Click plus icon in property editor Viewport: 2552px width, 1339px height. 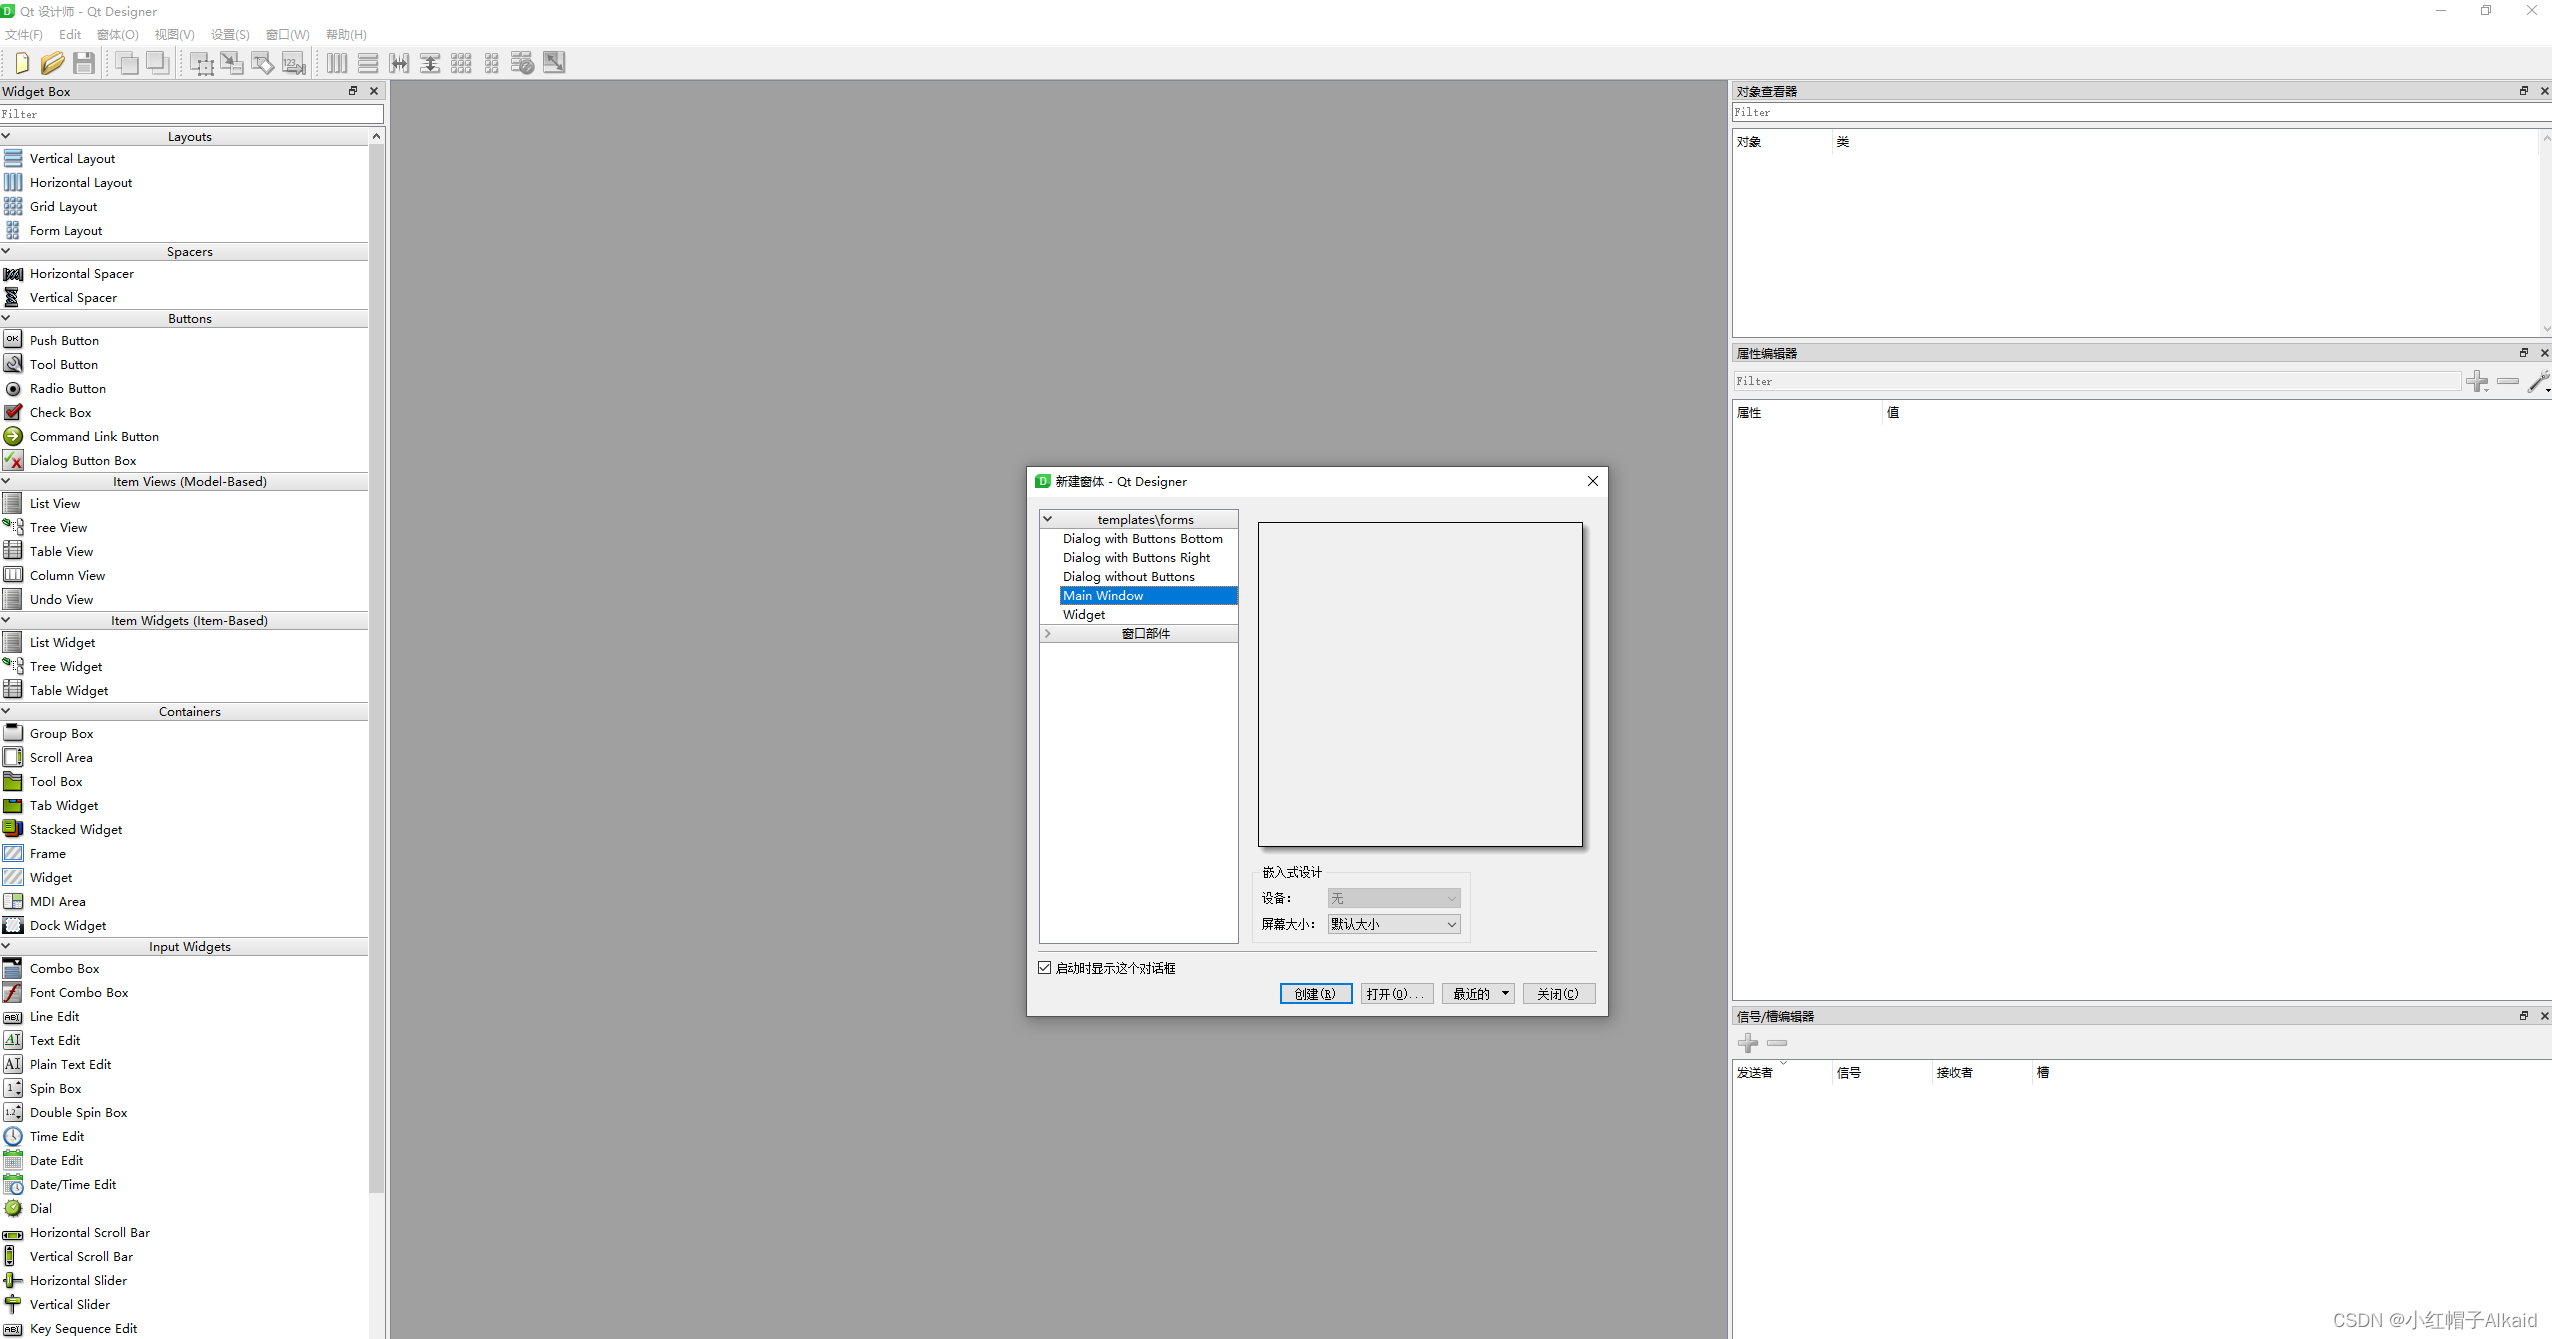(2476, 381)
